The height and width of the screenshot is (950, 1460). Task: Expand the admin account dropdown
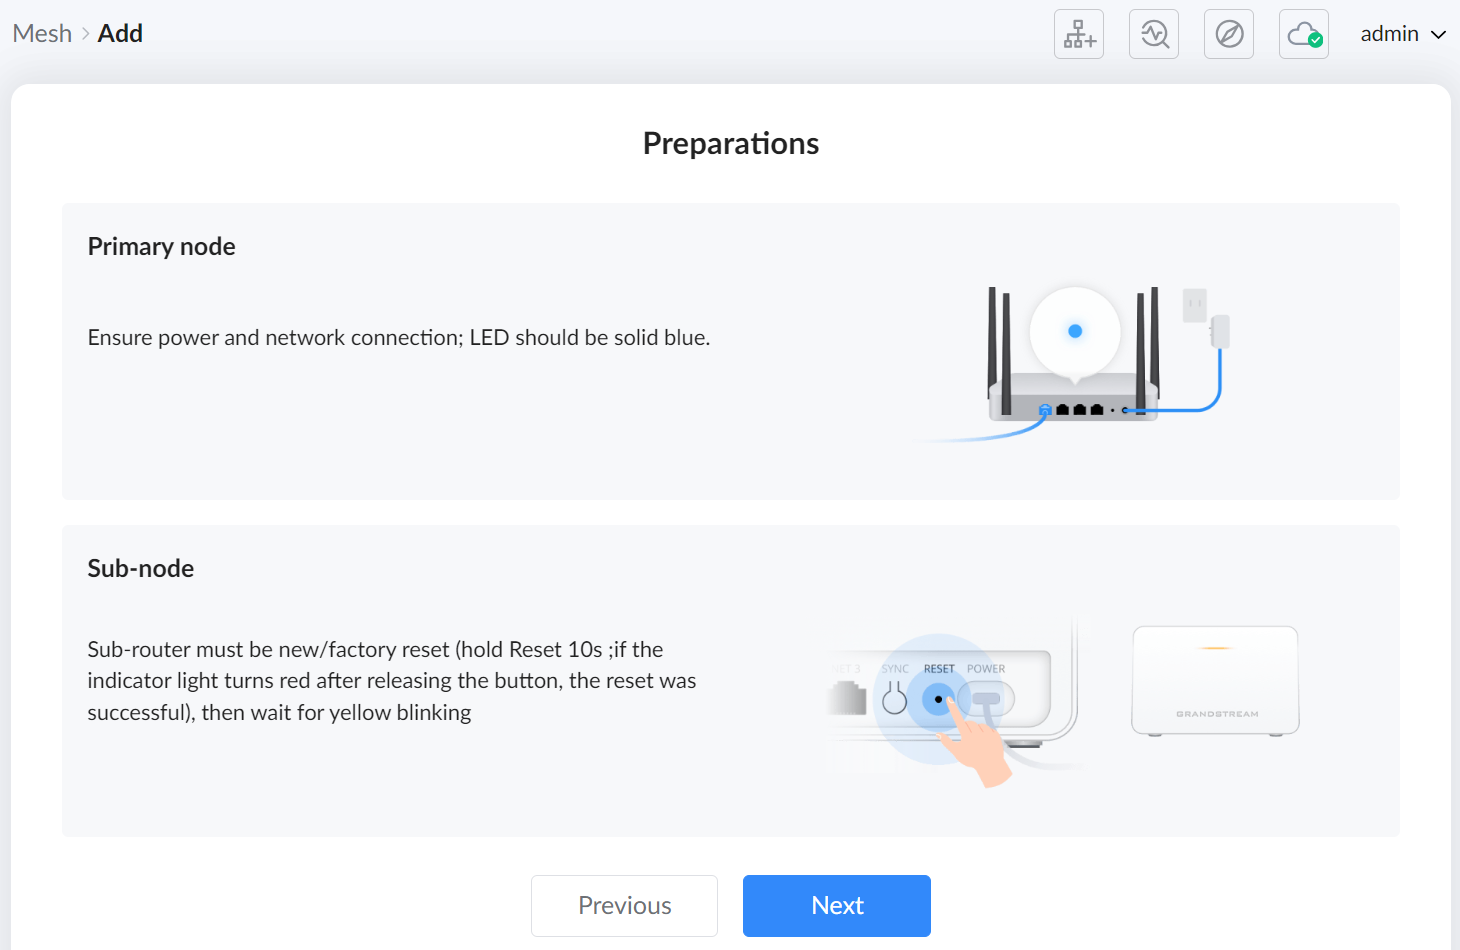(1403, 34)
